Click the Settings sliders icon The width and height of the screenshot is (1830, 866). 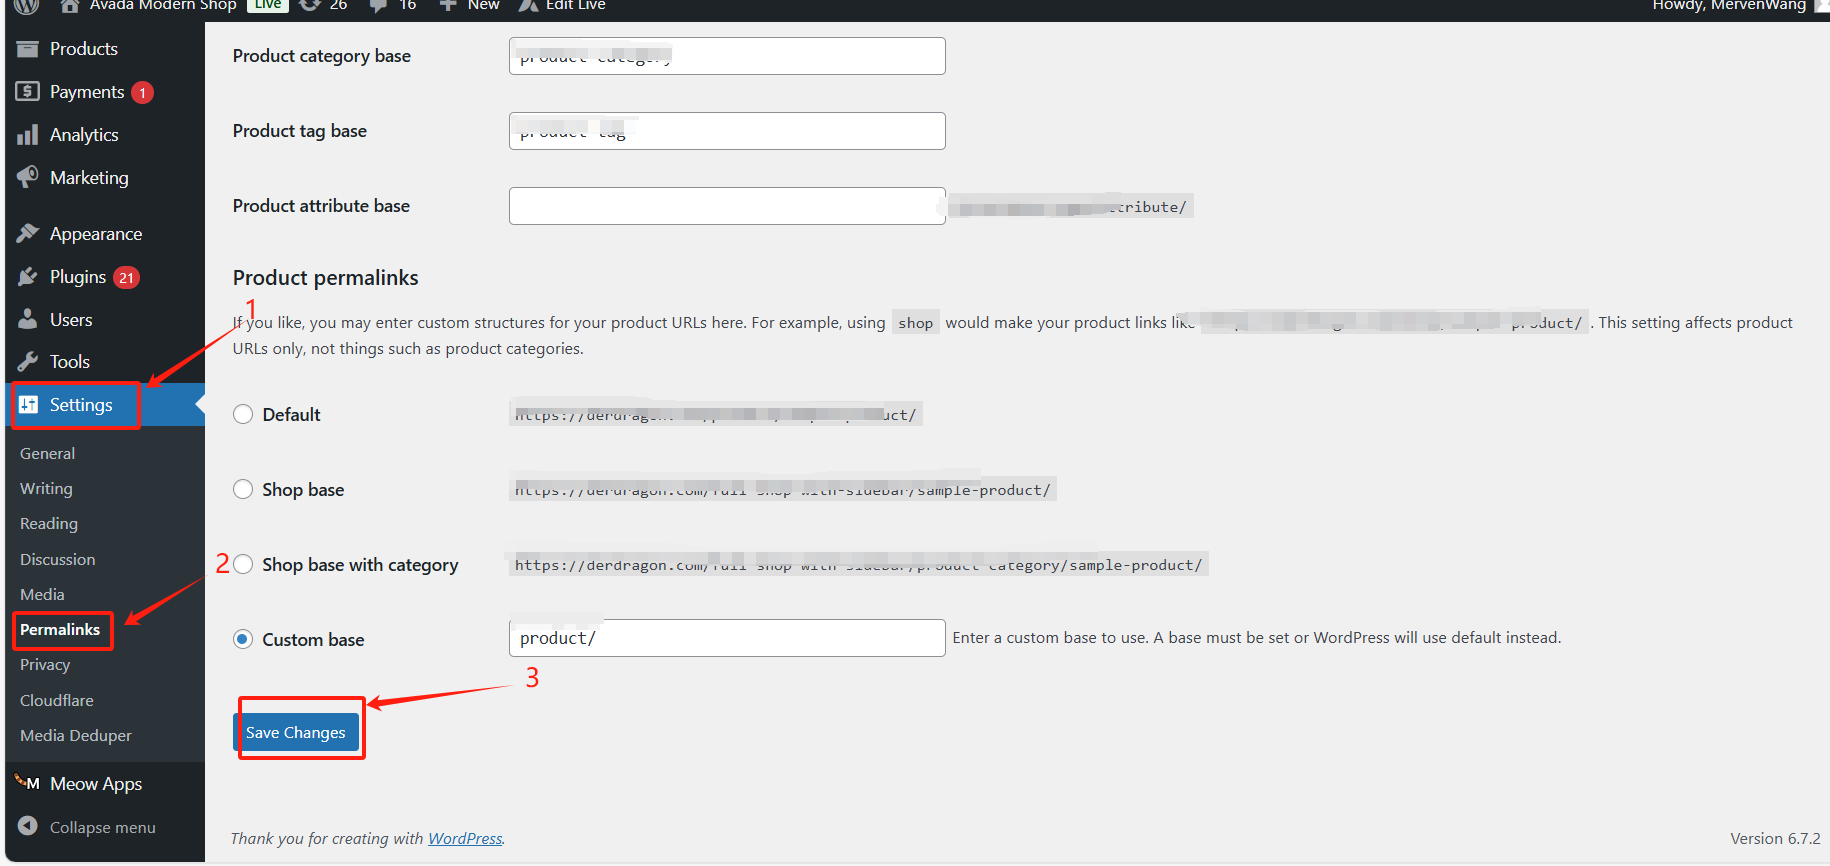[28, 405]
